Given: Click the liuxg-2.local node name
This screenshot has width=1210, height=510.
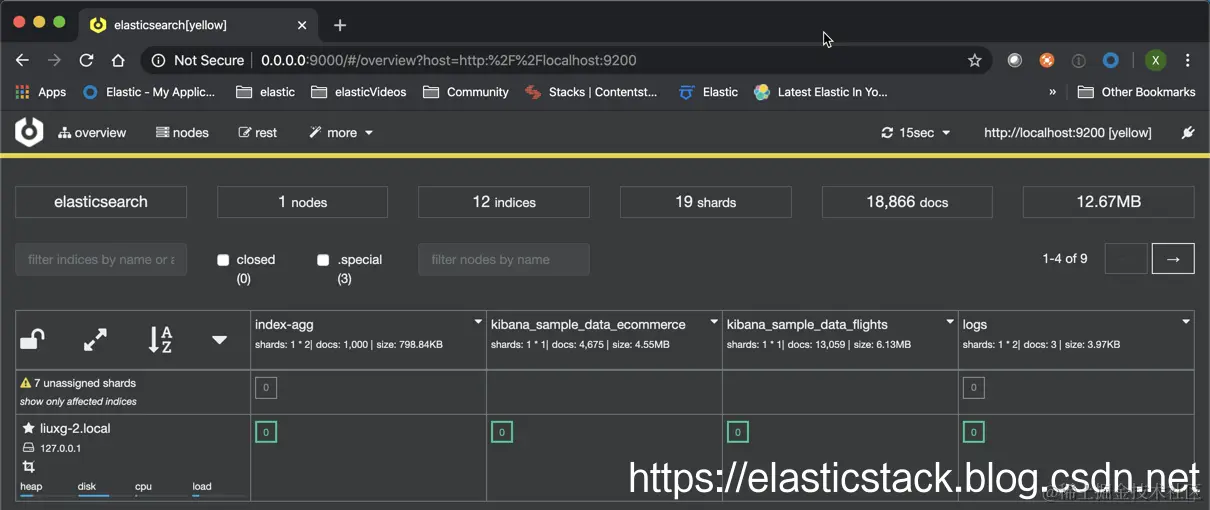Looking at the screenshot, I should (75, 428).
